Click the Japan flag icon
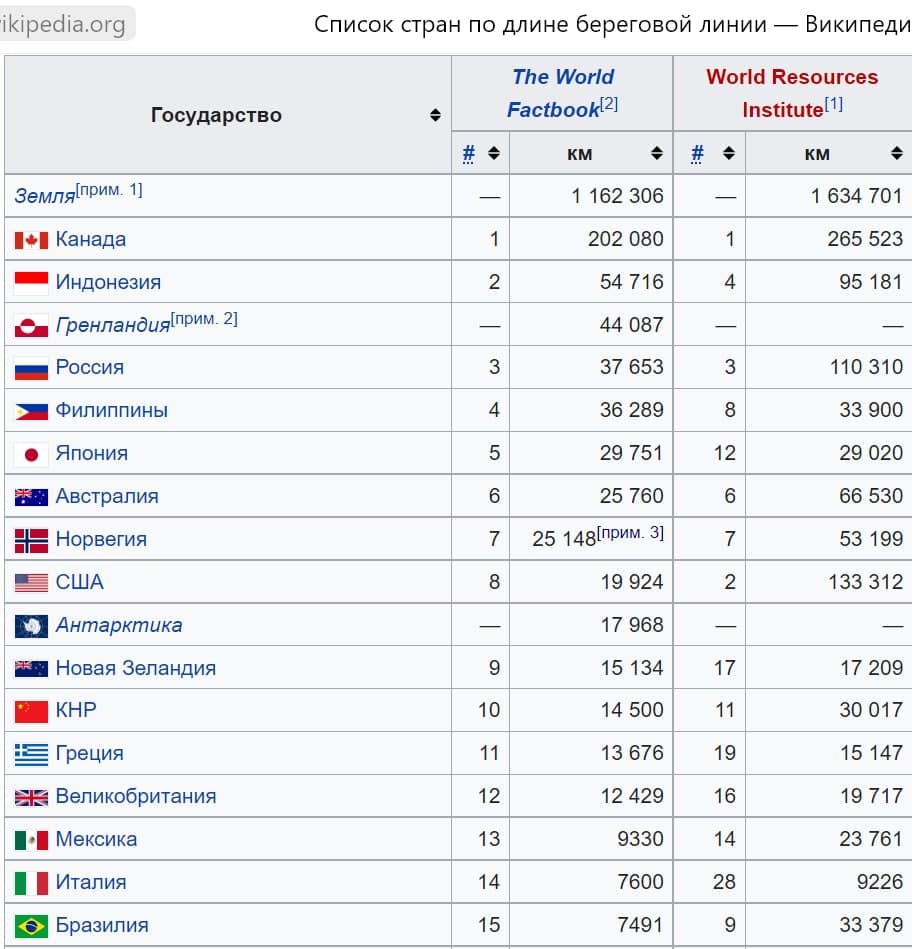The height and width of the screenshot is (949, 912). [x=31, y=454]
